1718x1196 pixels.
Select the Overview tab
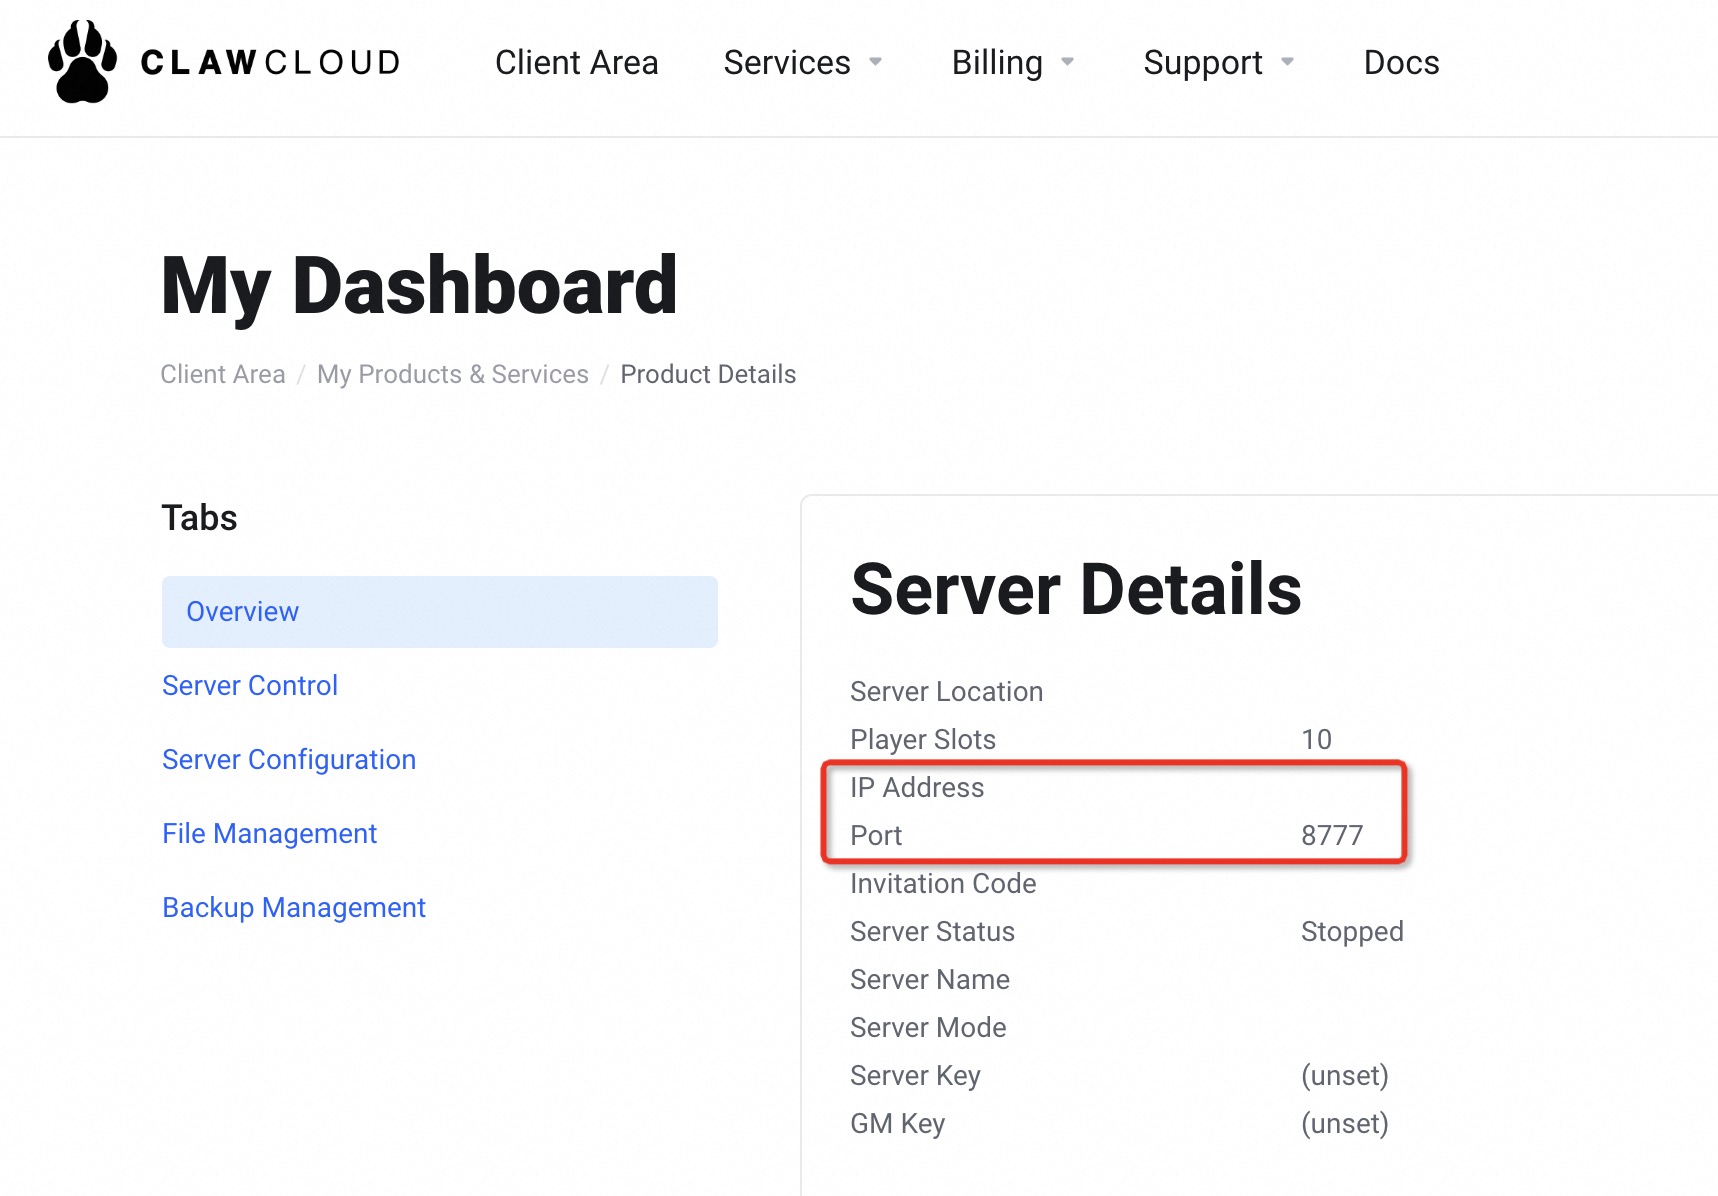pyautogui.click(x=439, y=612)
